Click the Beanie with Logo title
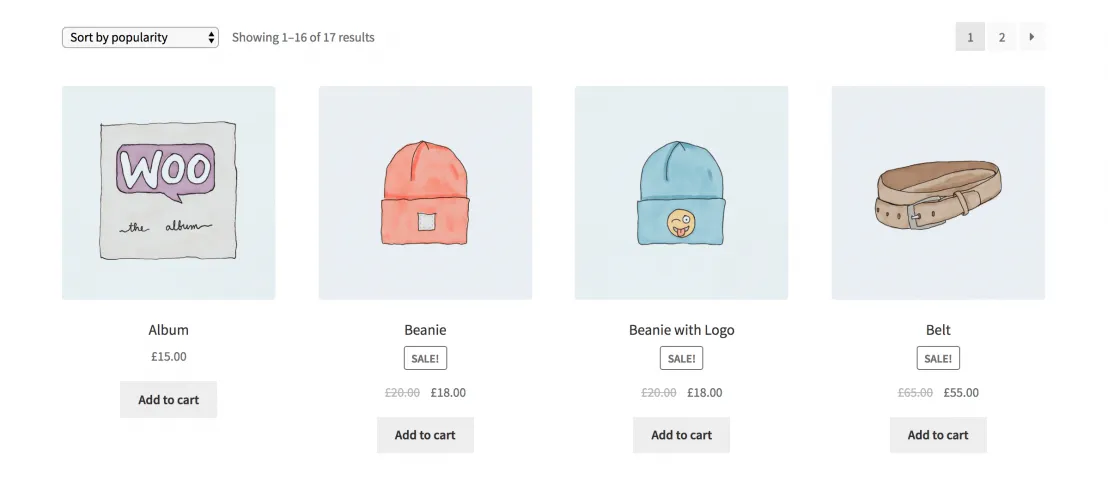 [x=681, y=330]
